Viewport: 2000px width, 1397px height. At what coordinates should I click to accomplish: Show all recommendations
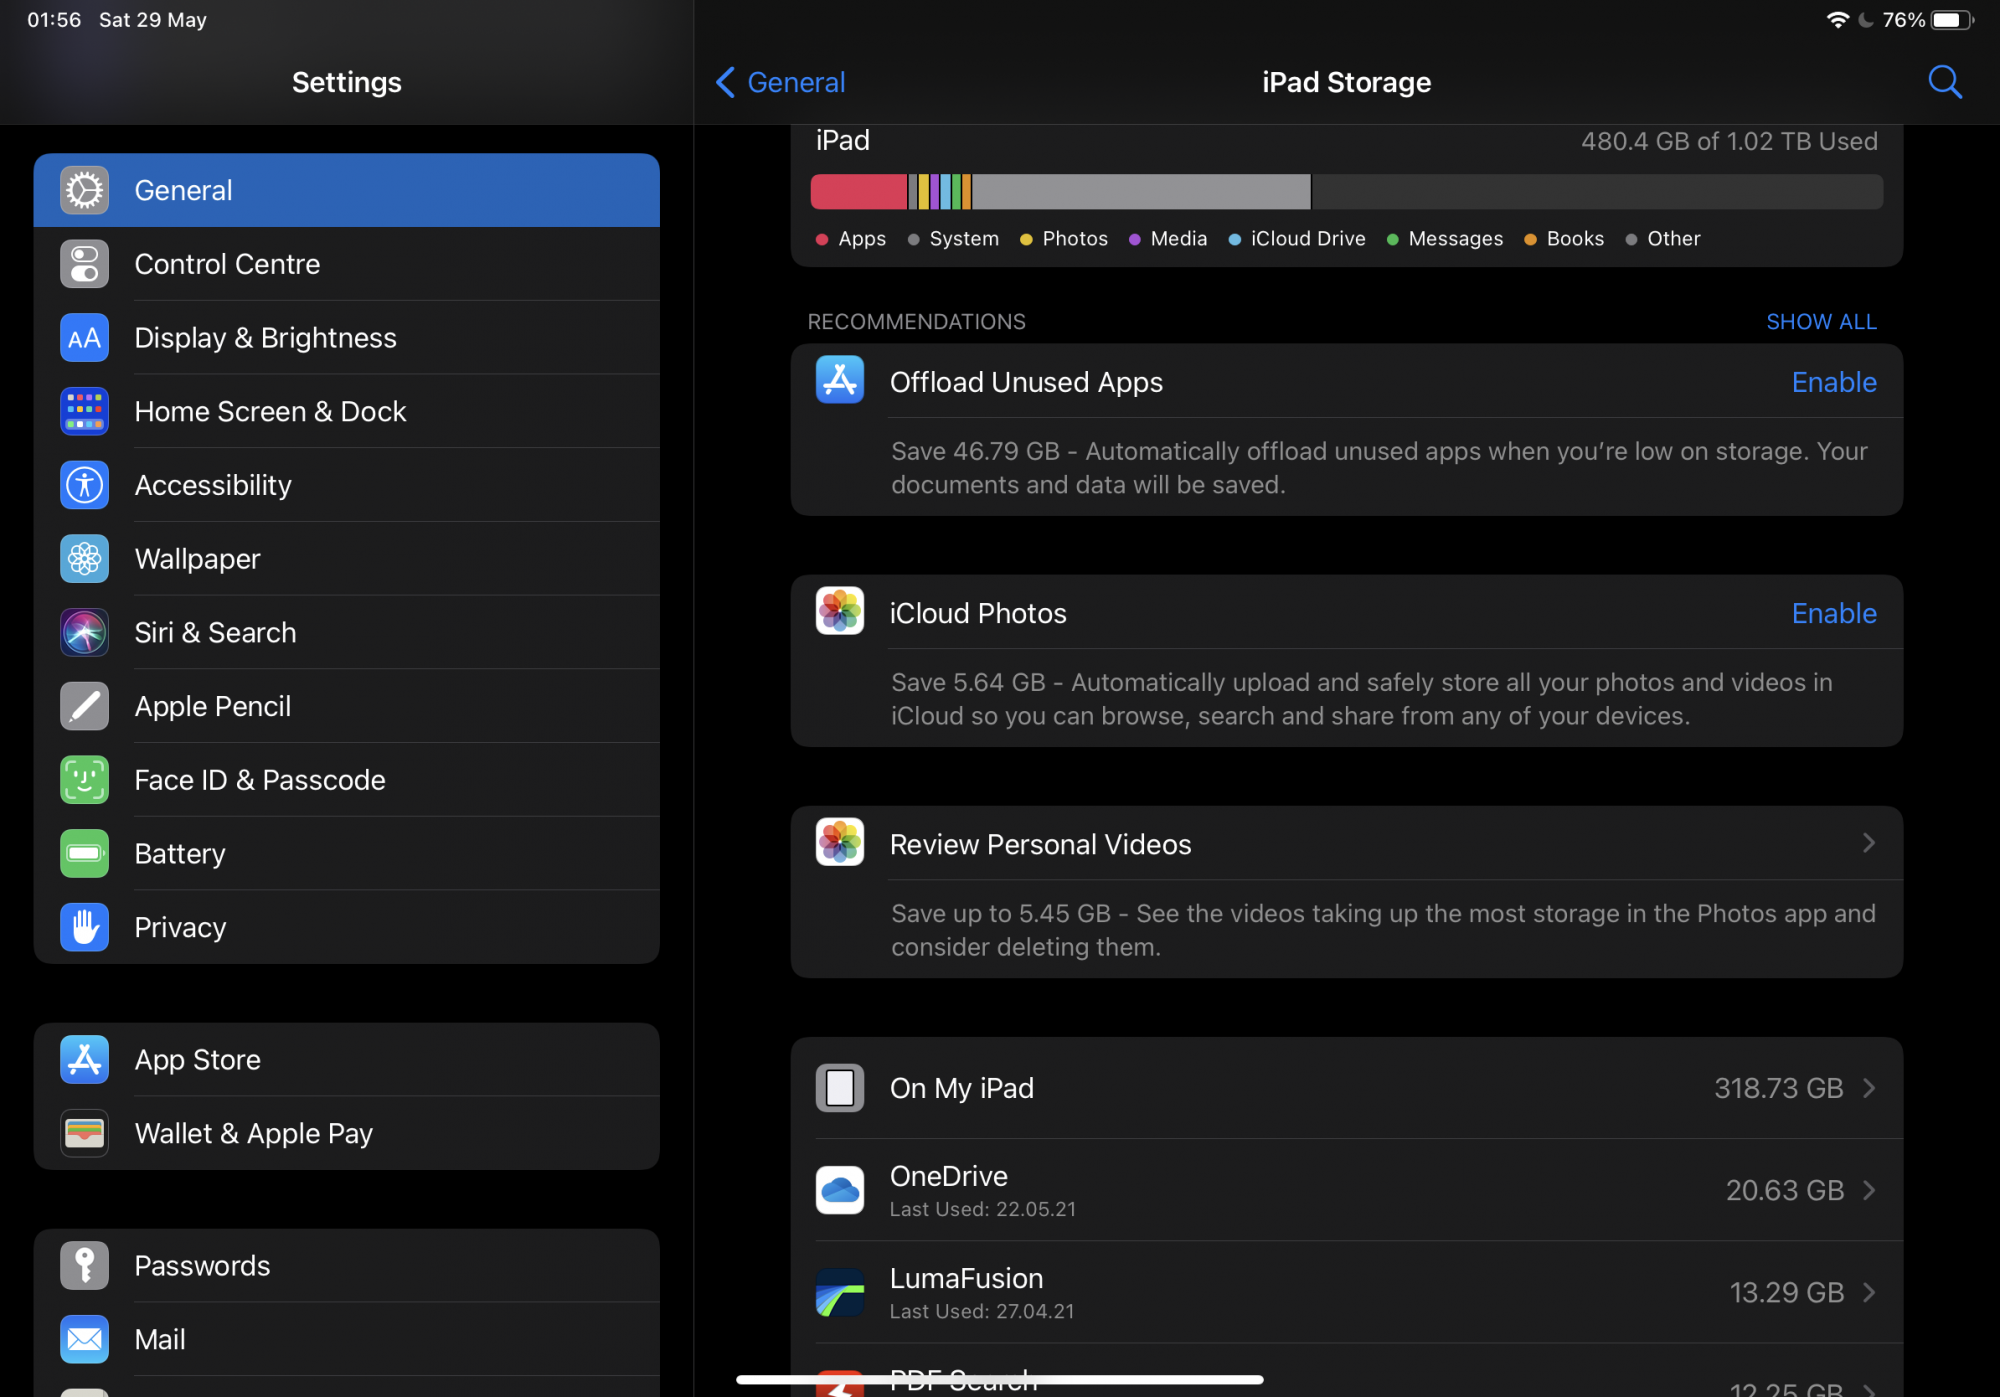(1821, 322)
